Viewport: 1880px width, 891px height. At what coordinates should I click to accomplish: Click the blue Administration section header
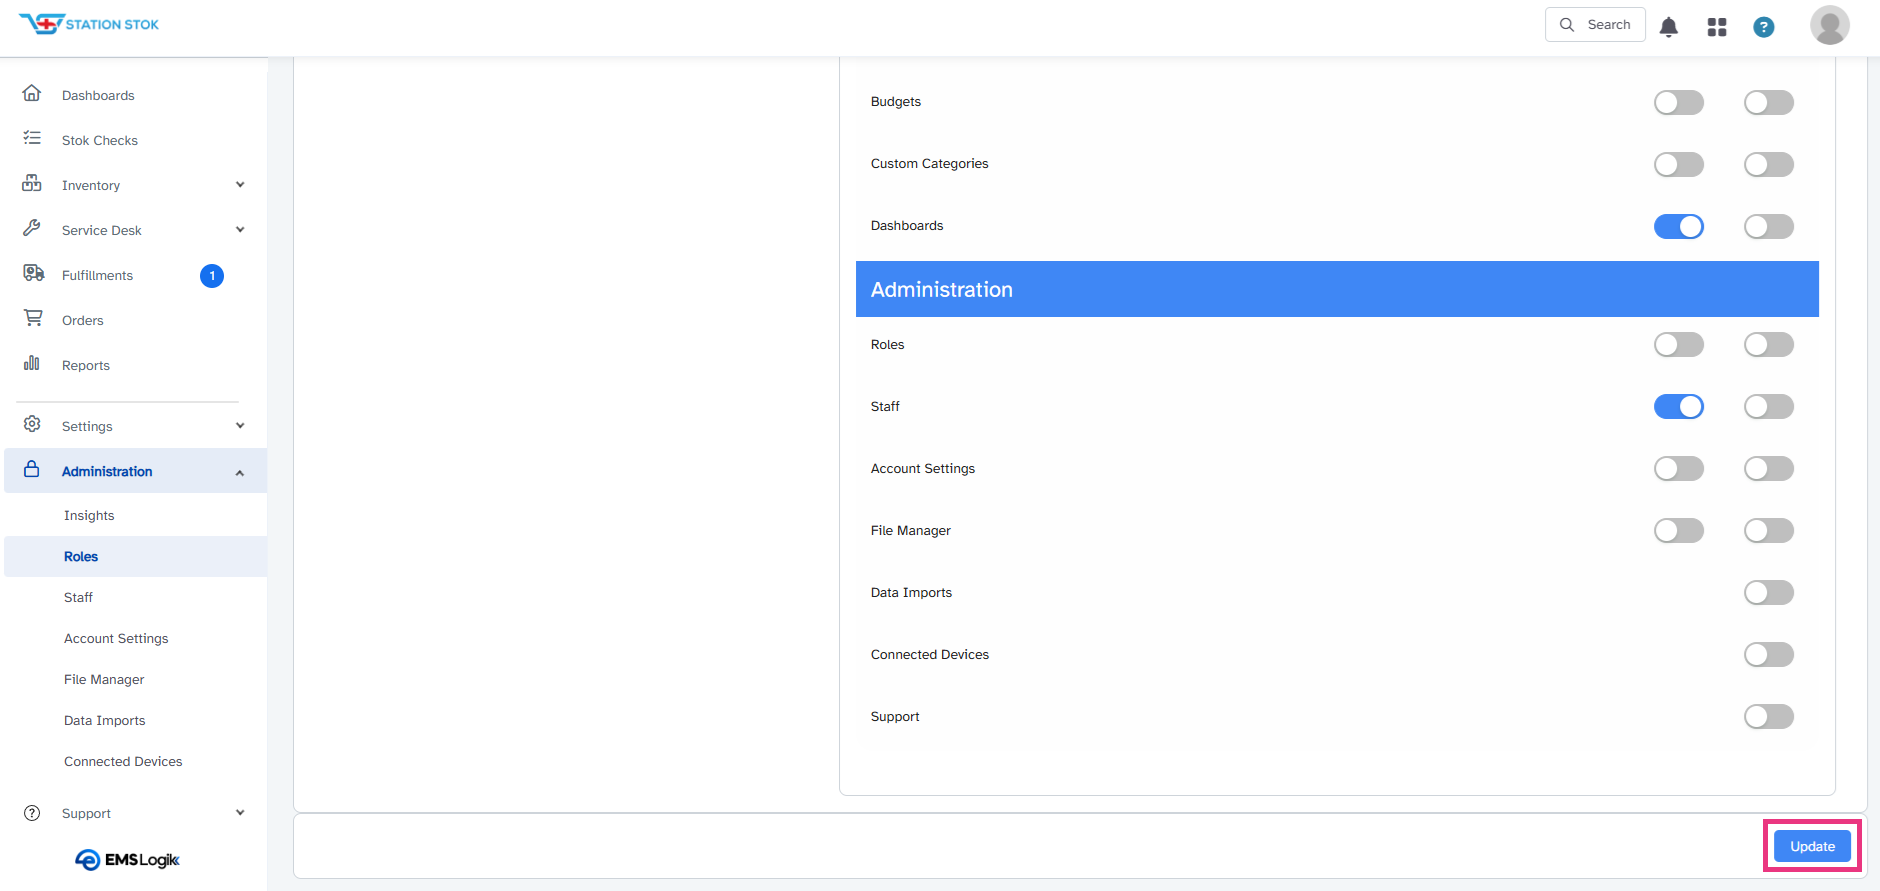[1337, 289]
